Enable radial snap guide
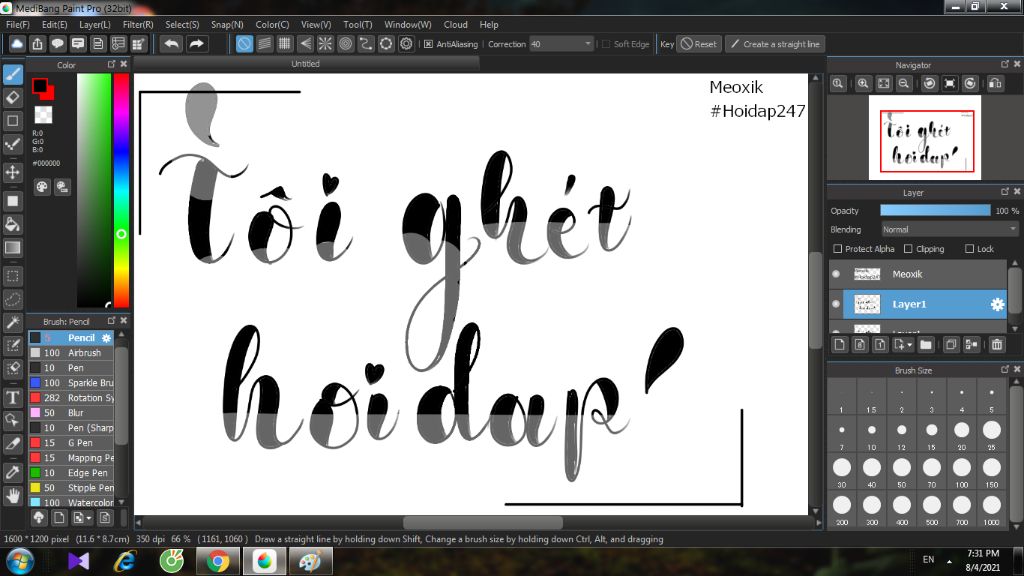 [325, 44]
